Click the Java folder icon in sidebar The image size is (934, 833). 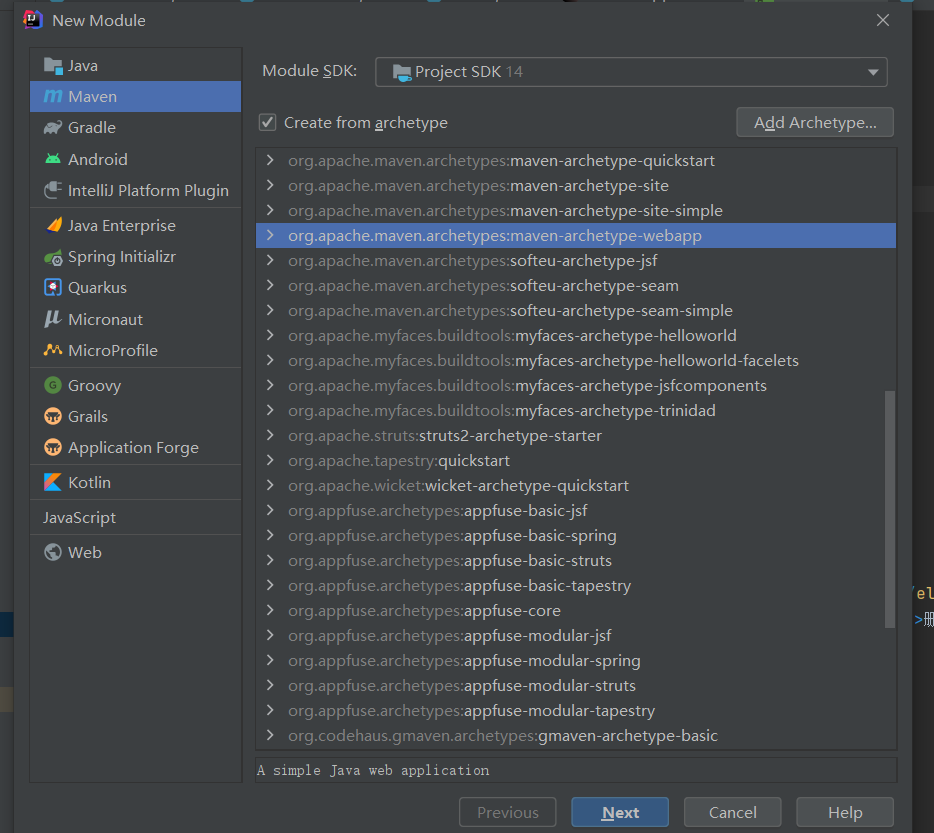(x=53, y=66)
